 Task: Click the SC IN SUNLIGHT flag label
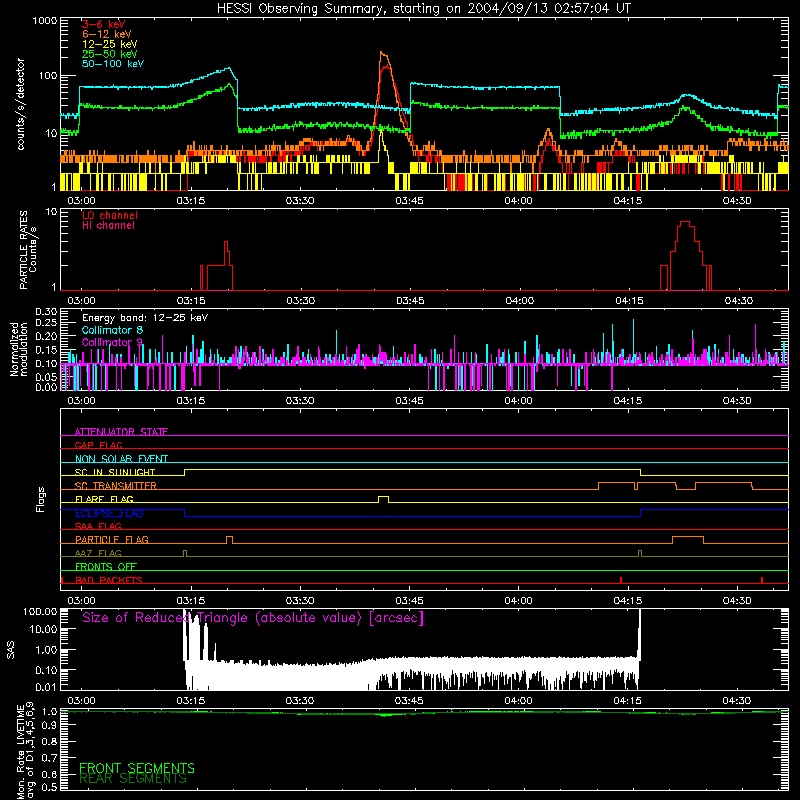pos(115,472)
